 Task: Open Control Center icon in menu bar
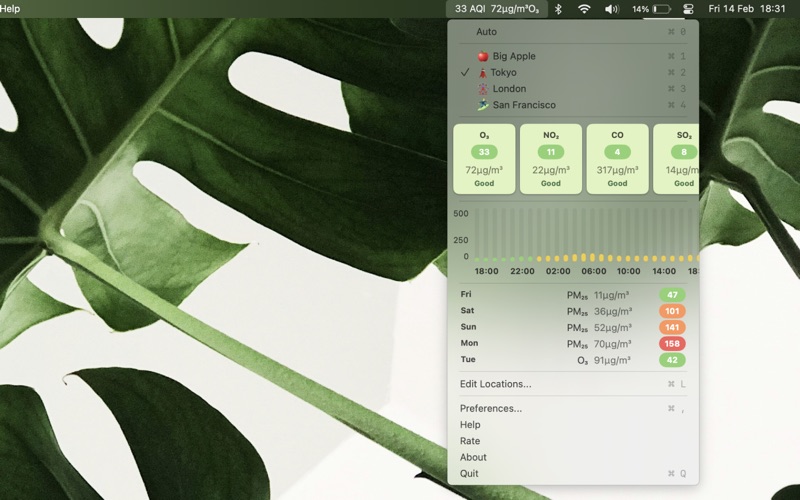point(688,9)
